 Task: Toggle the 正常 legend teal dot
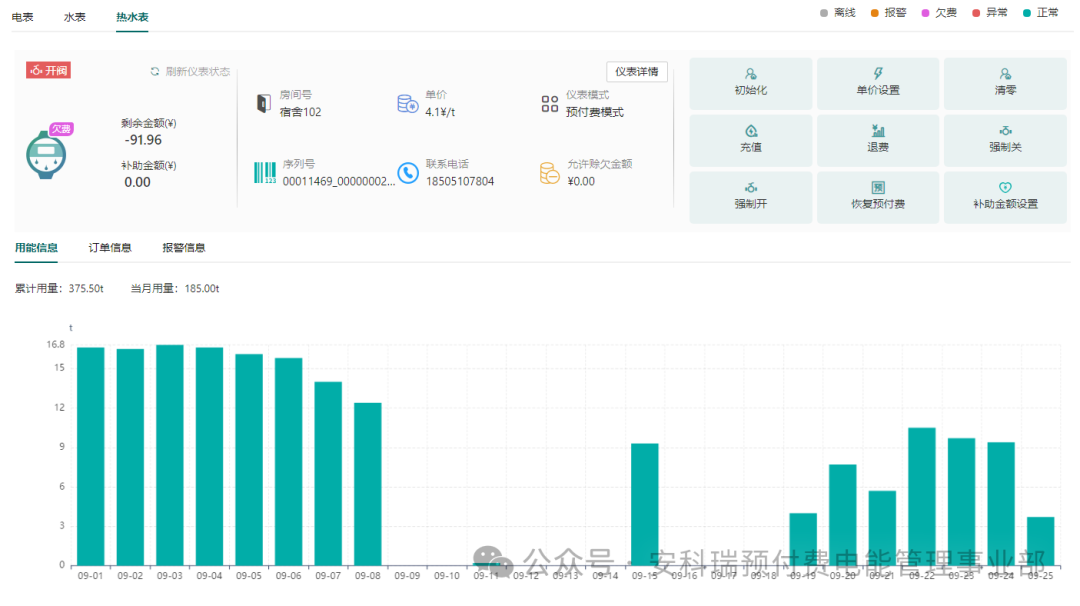(1027, 13)
